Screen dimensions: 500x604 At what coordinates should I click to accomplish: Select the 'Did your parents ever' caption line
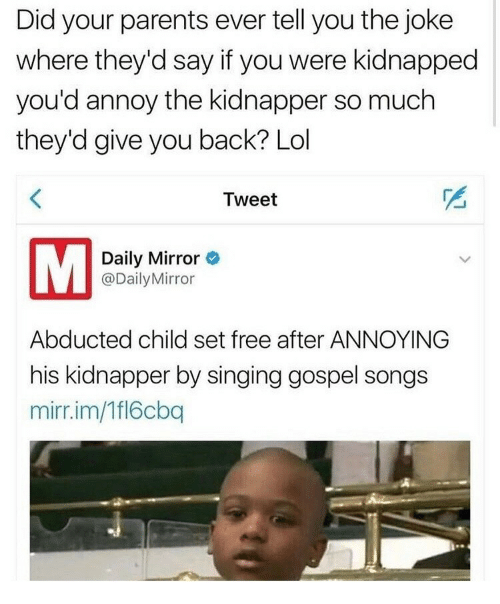[x=234, y=20]
